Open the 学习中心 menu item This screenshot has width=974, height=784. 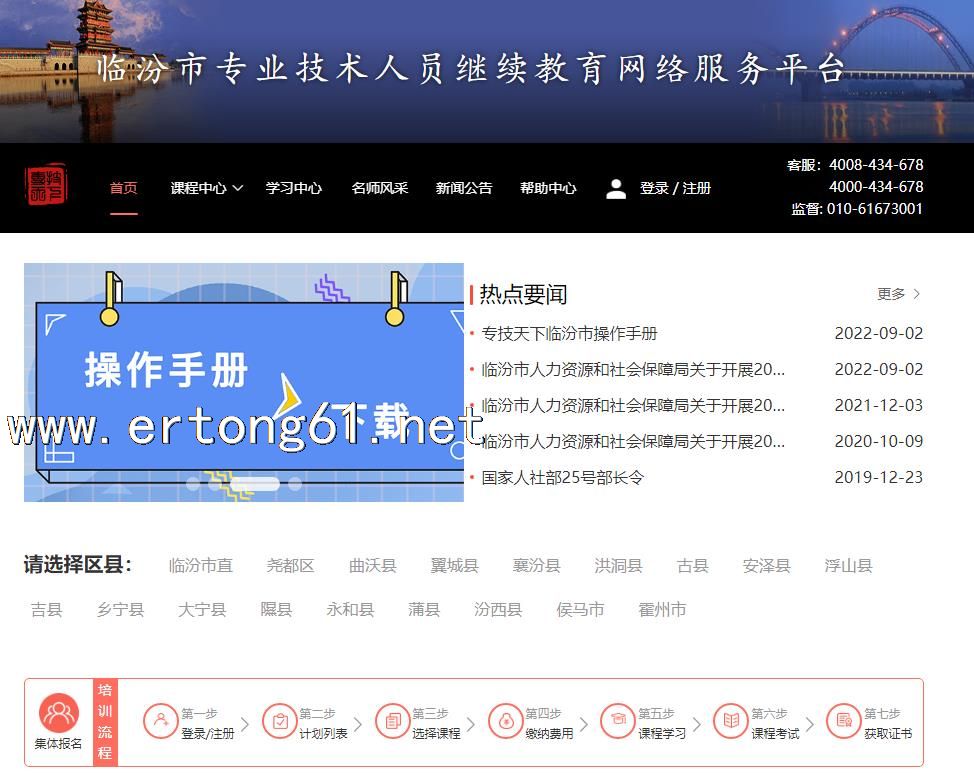tap(293, 188)
